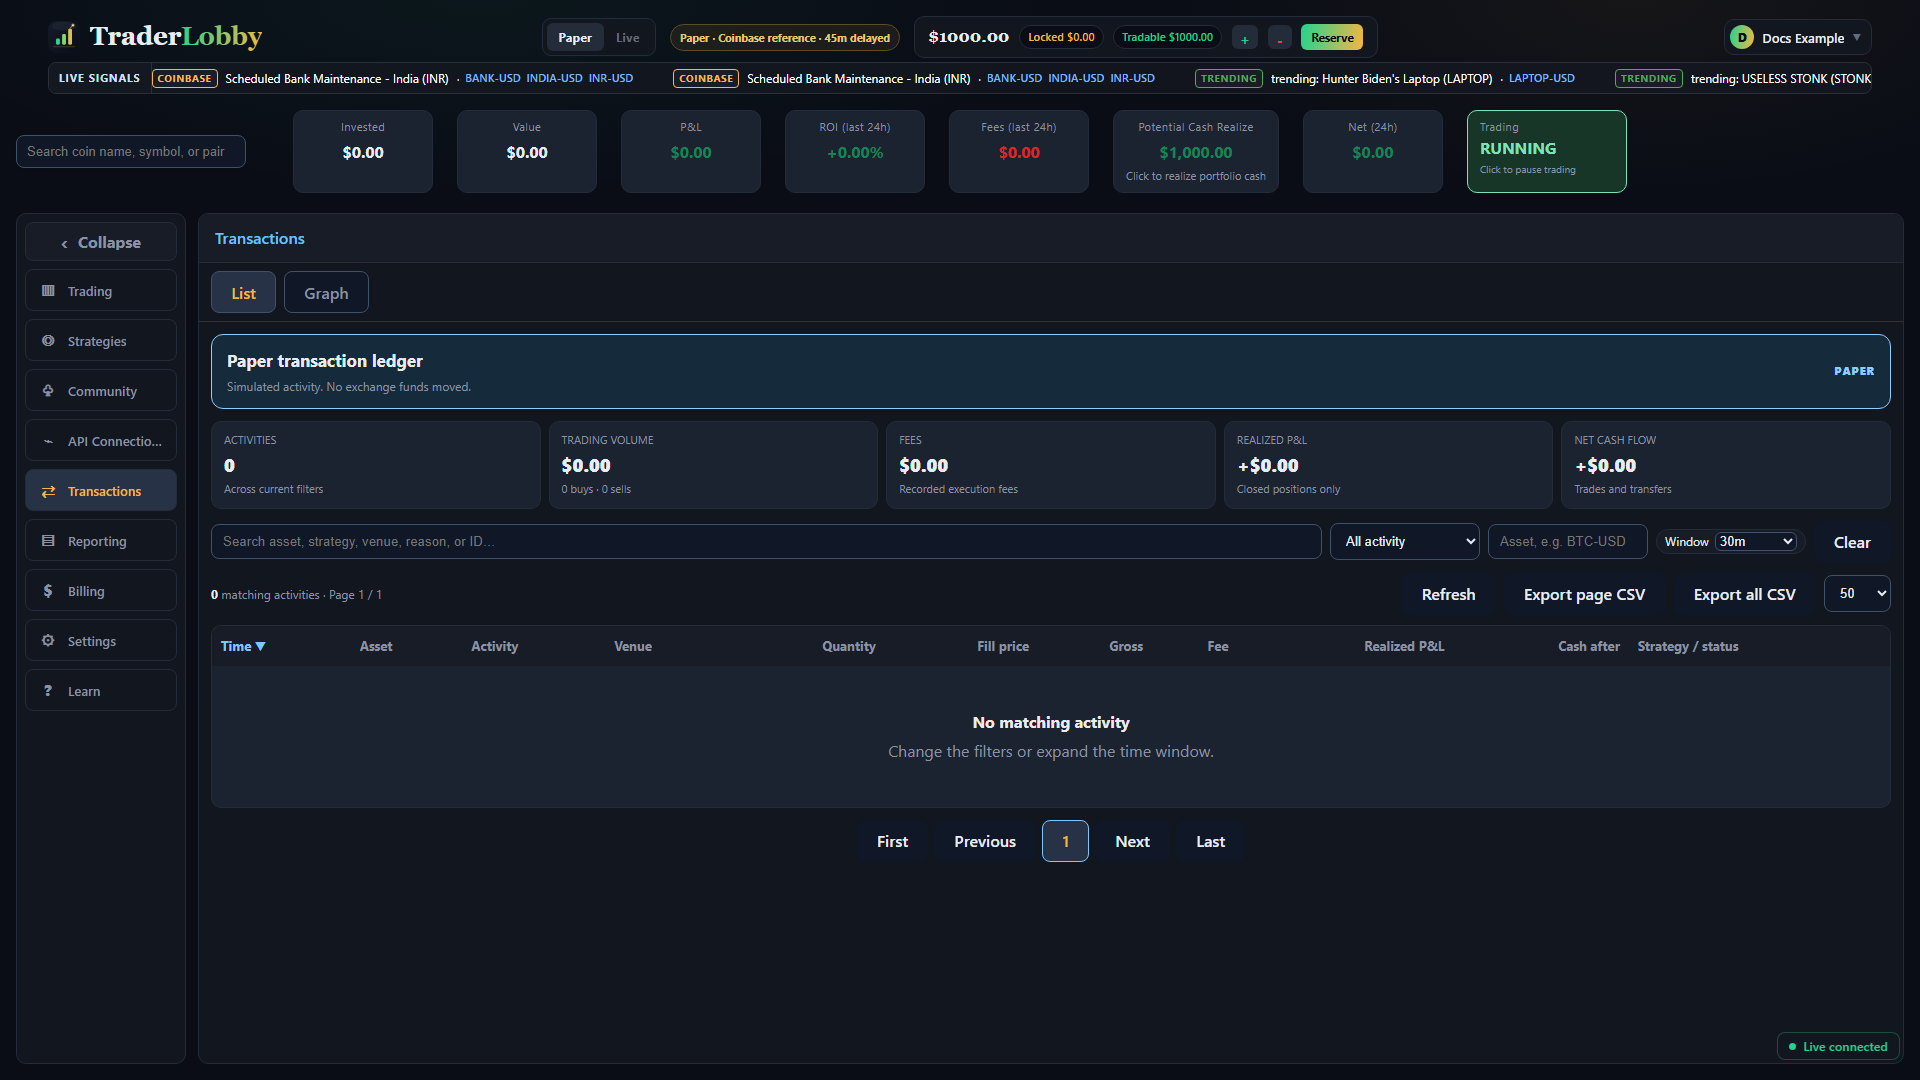The width and height of the screenshot is (1920, 1080).
Task: Click the Realized P&L column header
Action: [1404, 646]
